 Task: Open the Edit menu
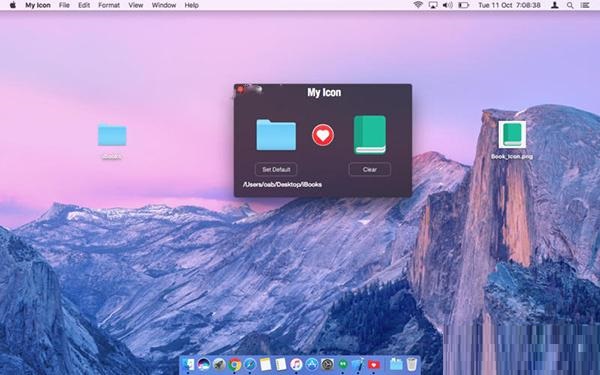[84, 5]
